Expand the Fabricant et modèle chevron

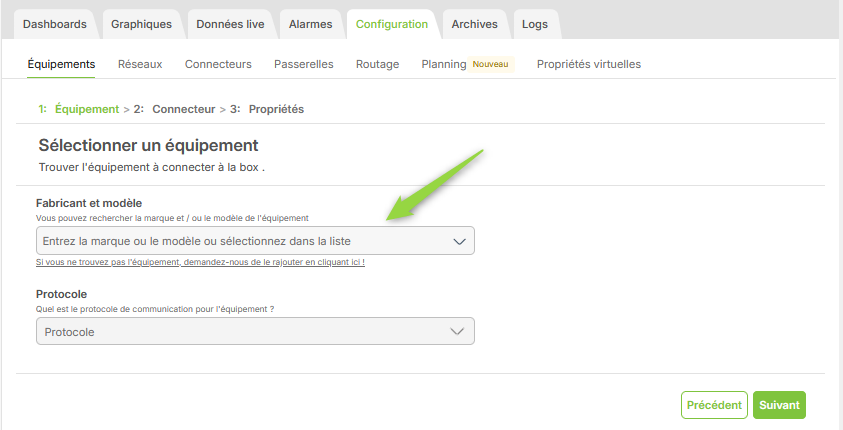(459, 241)
